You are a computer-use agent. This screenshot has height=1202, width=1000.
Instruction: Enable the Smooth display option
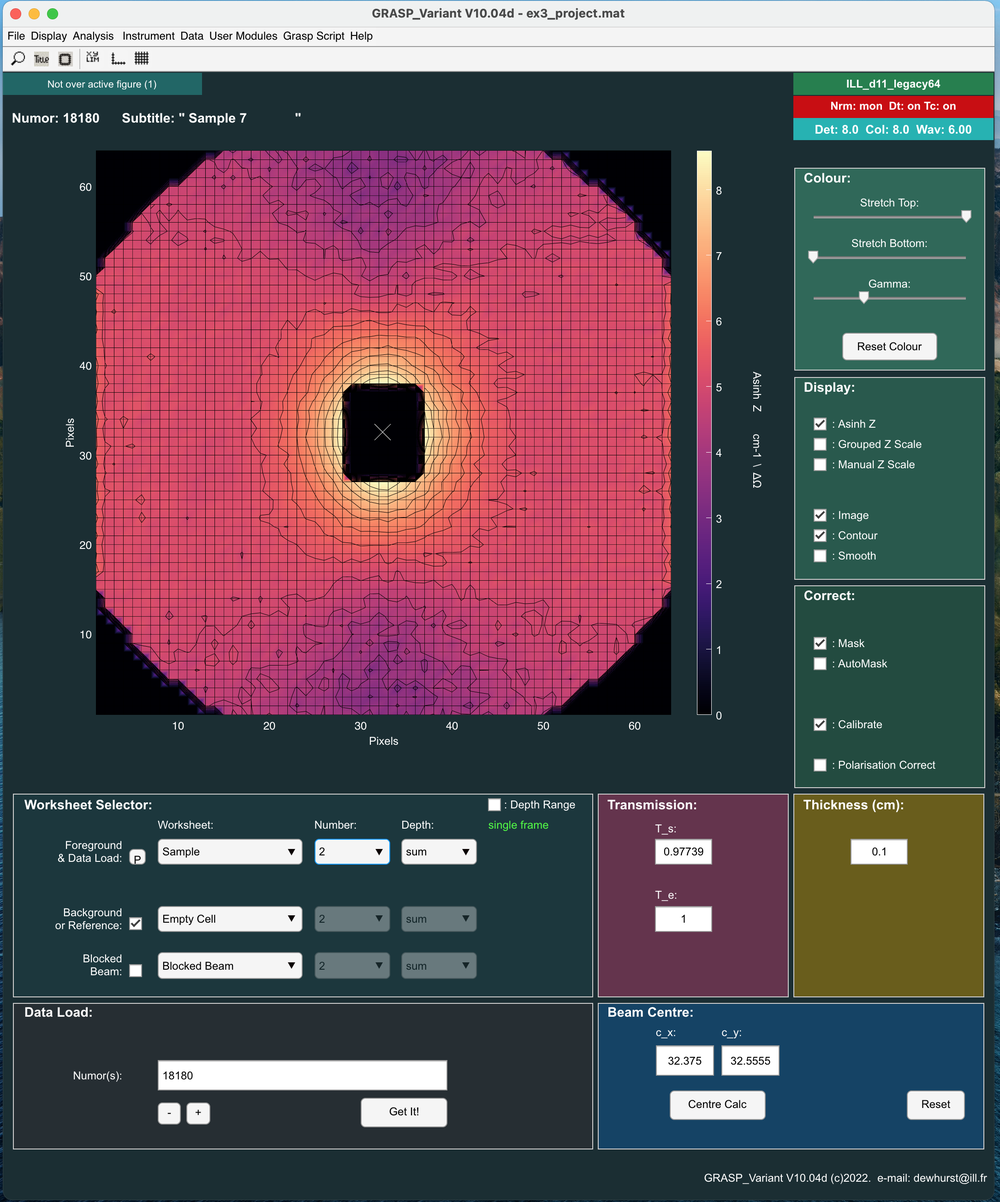click(x=820, y=556)
